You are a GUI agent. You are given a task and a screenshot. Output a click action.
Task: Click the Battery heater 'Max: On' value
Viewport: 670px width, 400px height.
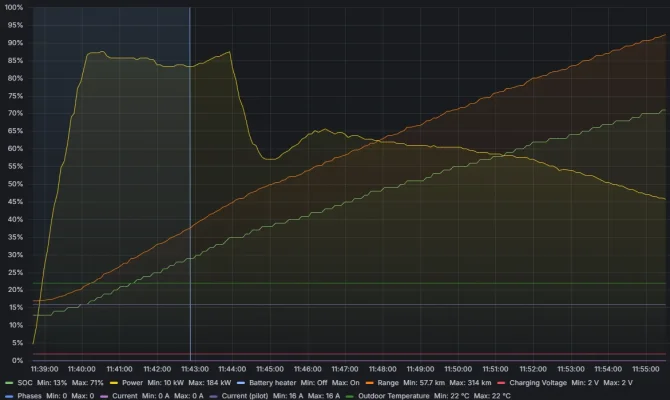click(x=345, y=383)
